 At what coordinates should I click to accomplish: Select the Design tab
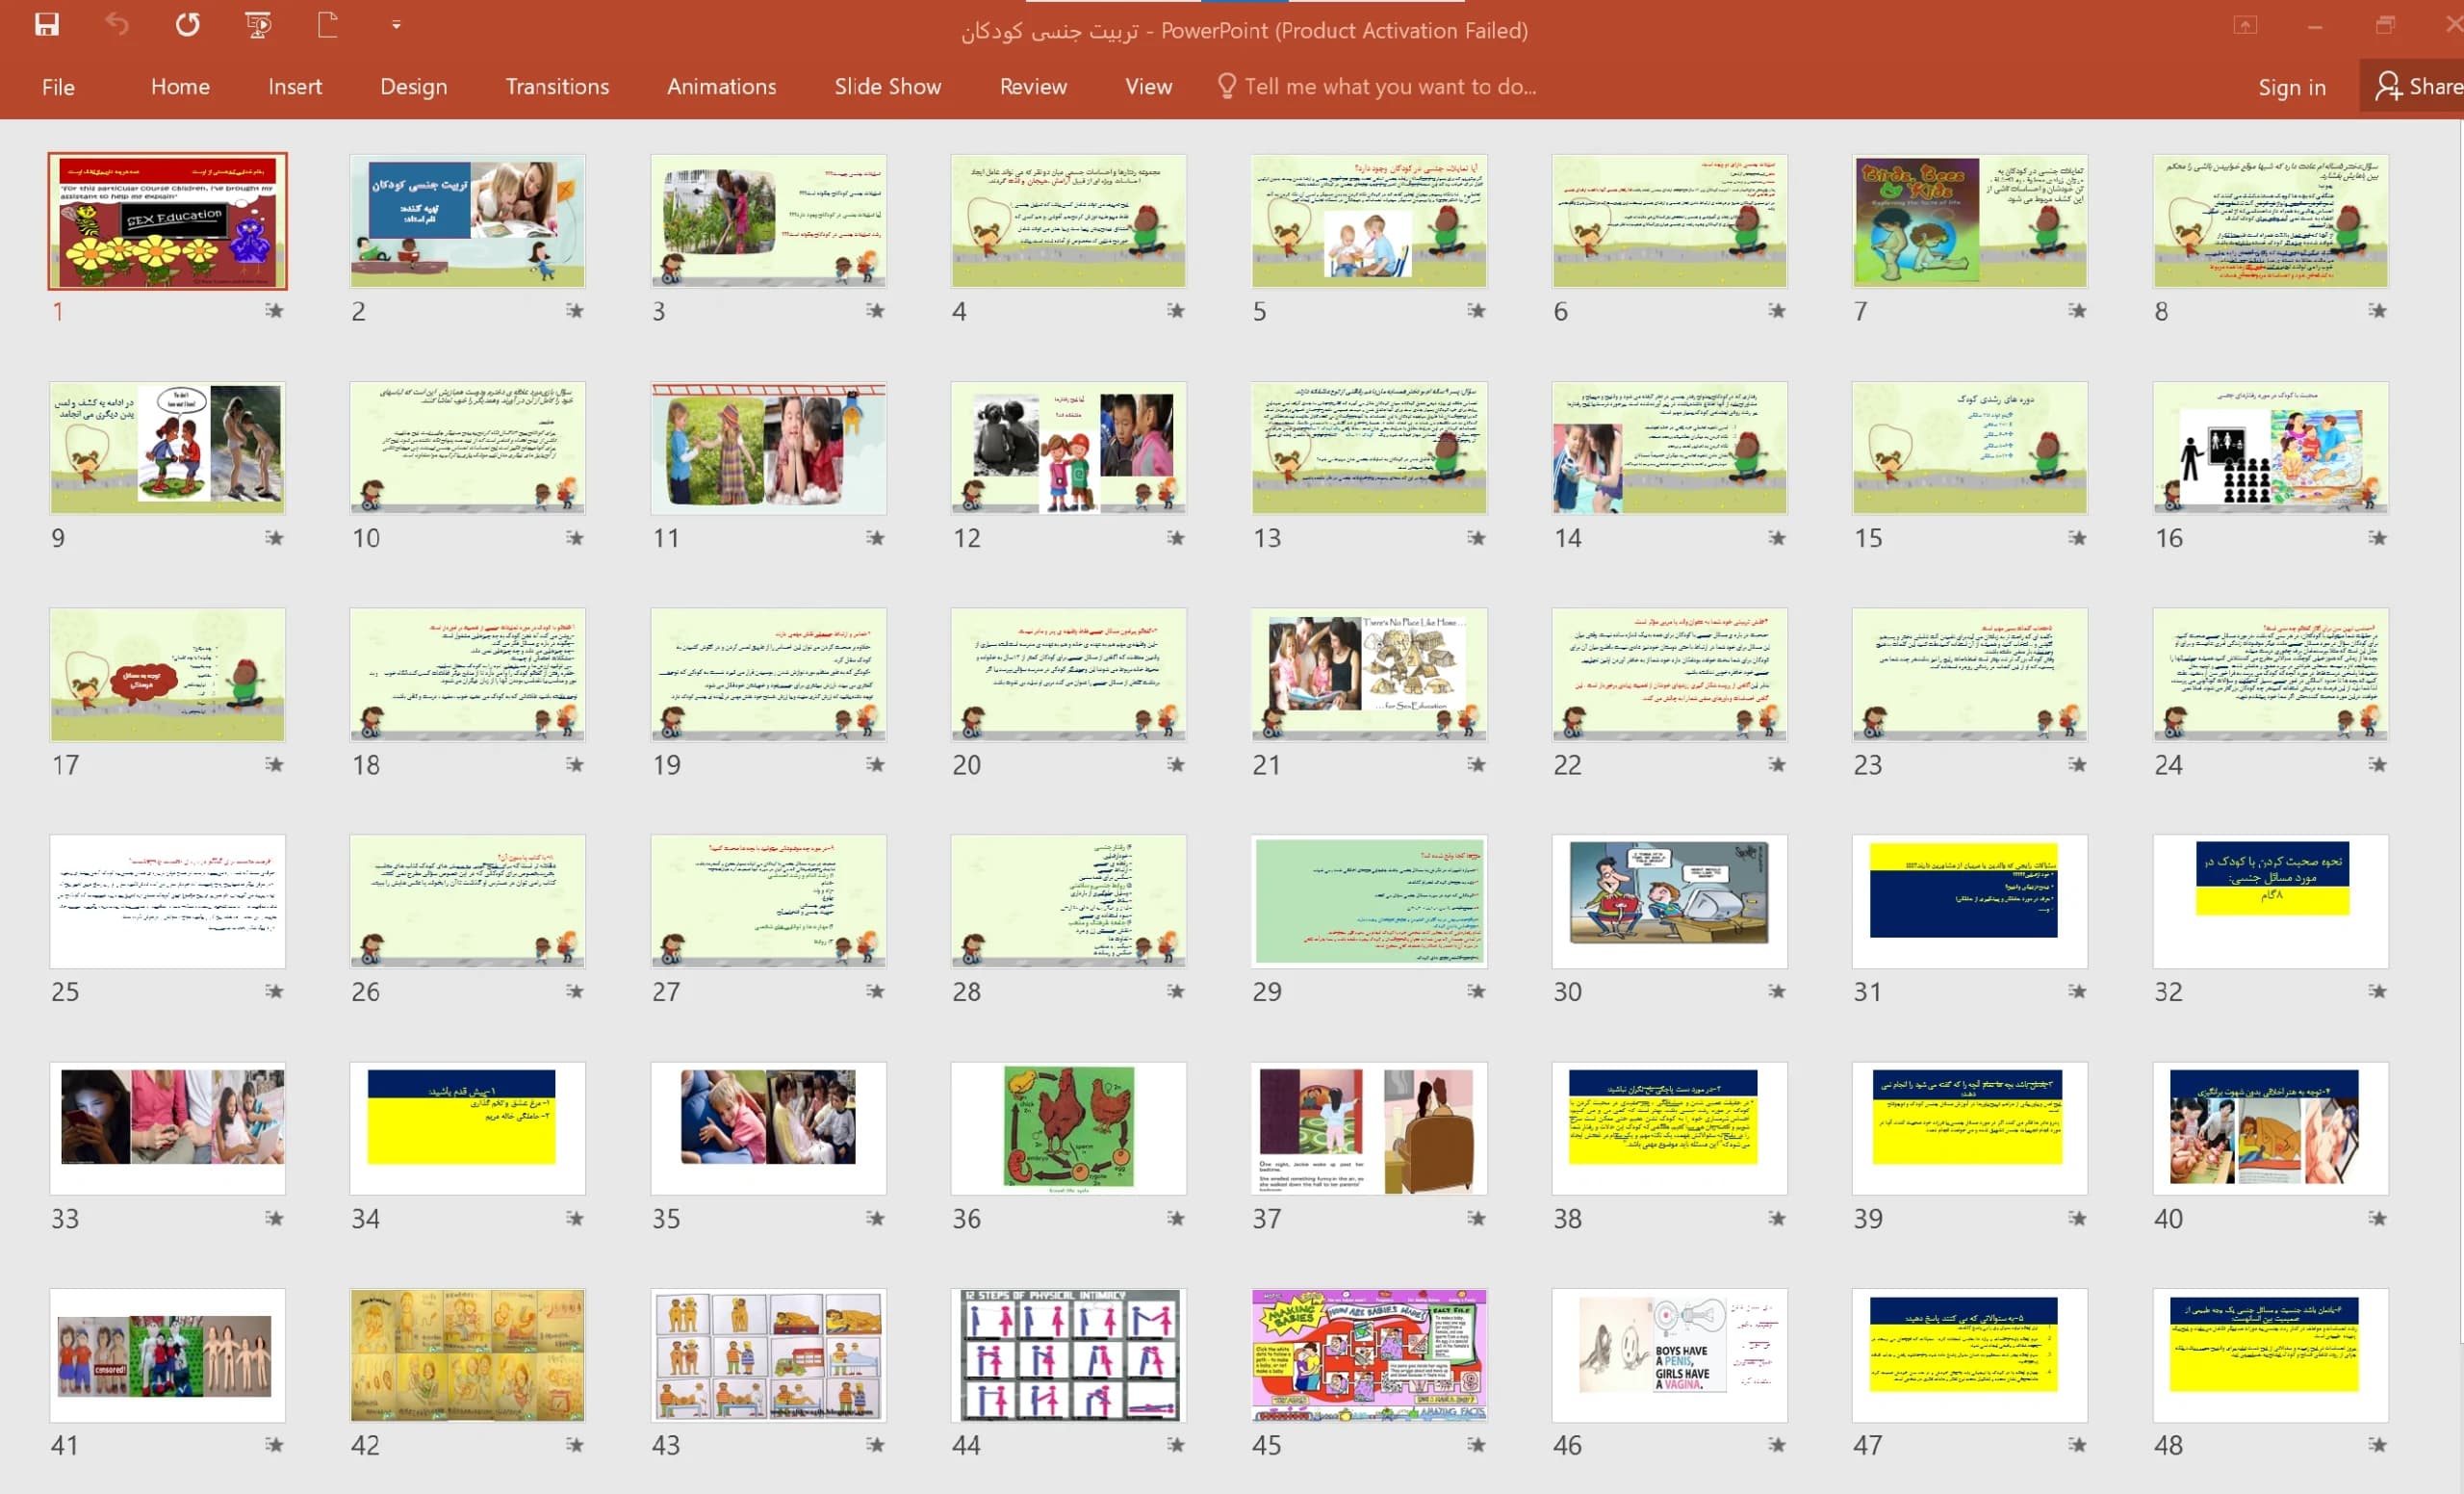click(413, 87)
